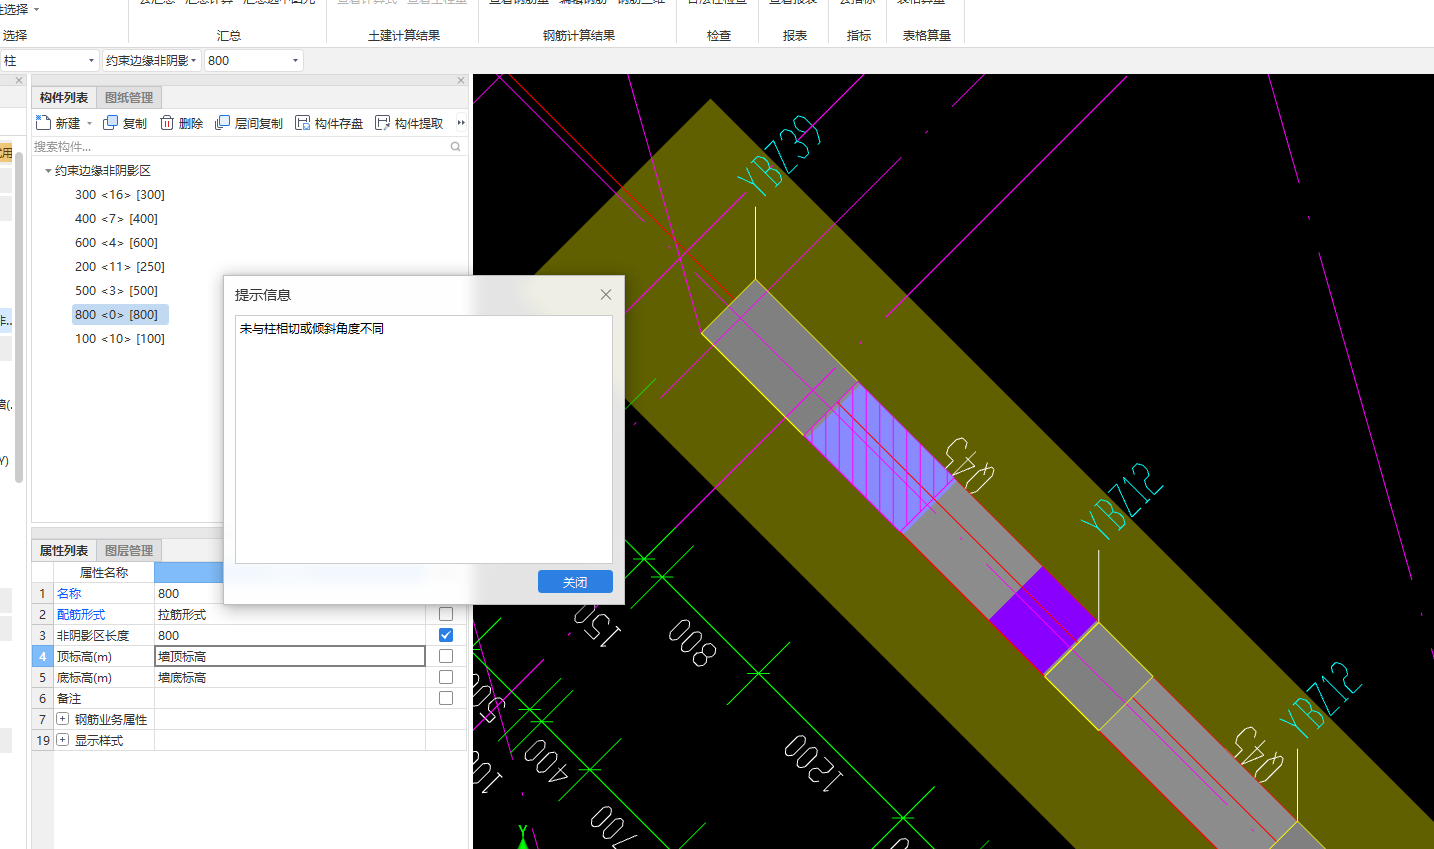
Task: Click the solid purple block in drawing
Action: coord(1043,620)
